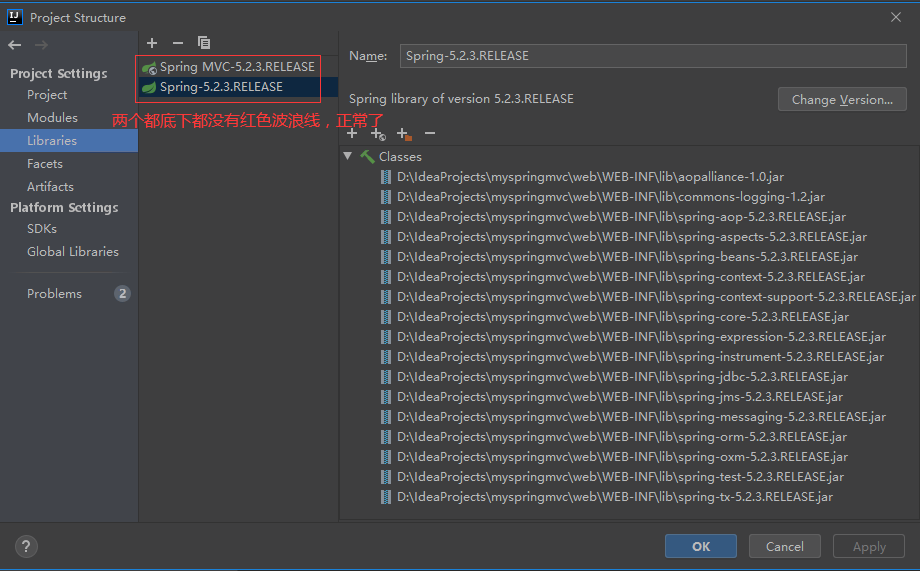Select the aopalliance-1.0.jar entry

click(x=590, y=177)
